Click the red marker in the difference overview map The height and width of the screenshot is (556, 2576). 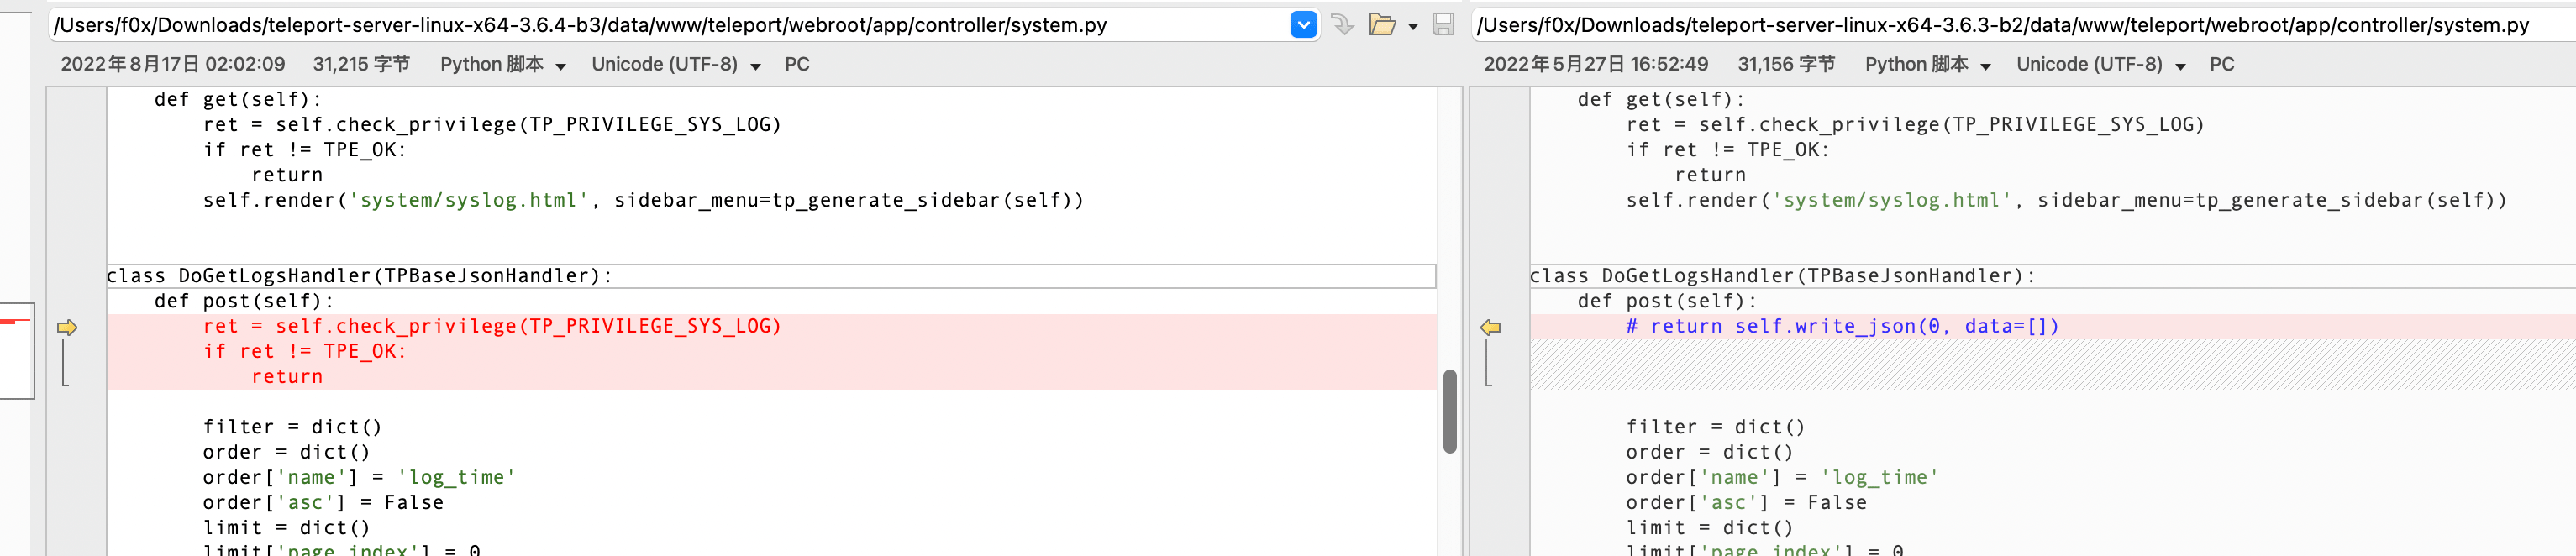[15, 321]
